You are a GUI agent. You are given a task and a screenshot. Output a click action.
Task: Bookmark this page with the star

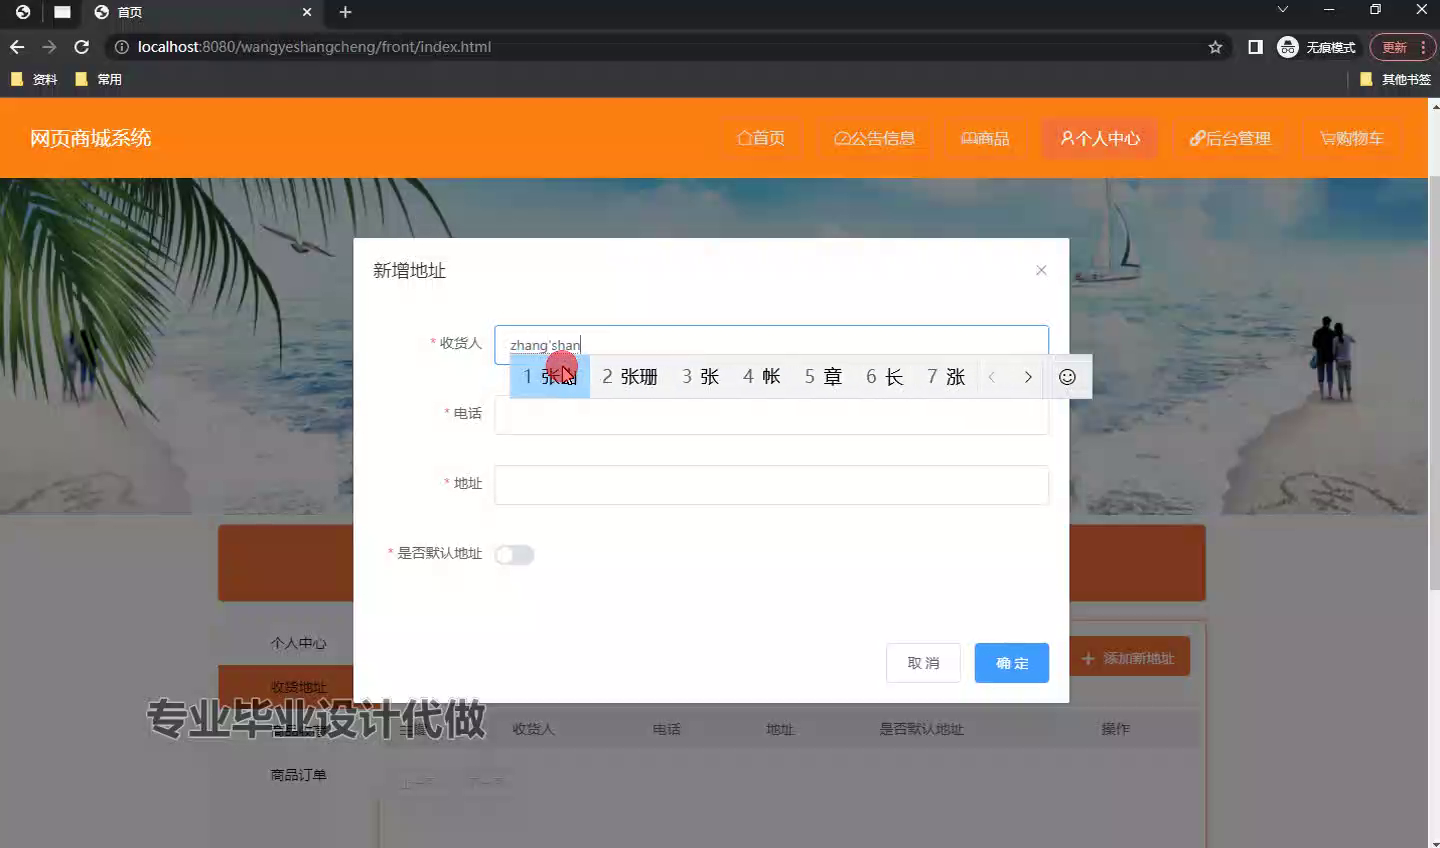point(1215,47)
